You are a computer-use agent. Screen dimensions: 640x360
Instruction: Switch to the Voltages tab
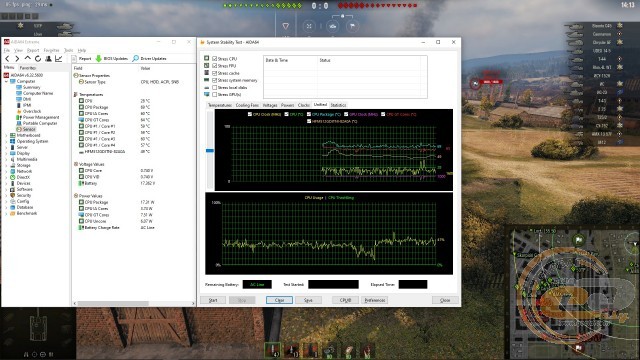[x=270, y=105]
